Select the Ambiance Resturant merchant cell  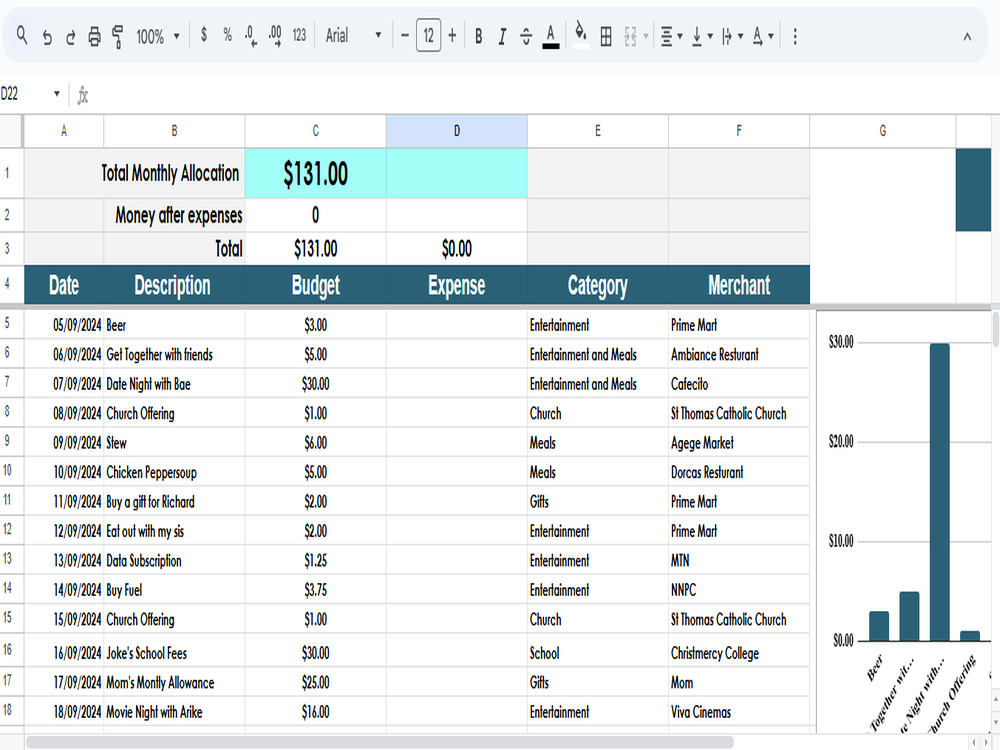[x=739, y=355]
